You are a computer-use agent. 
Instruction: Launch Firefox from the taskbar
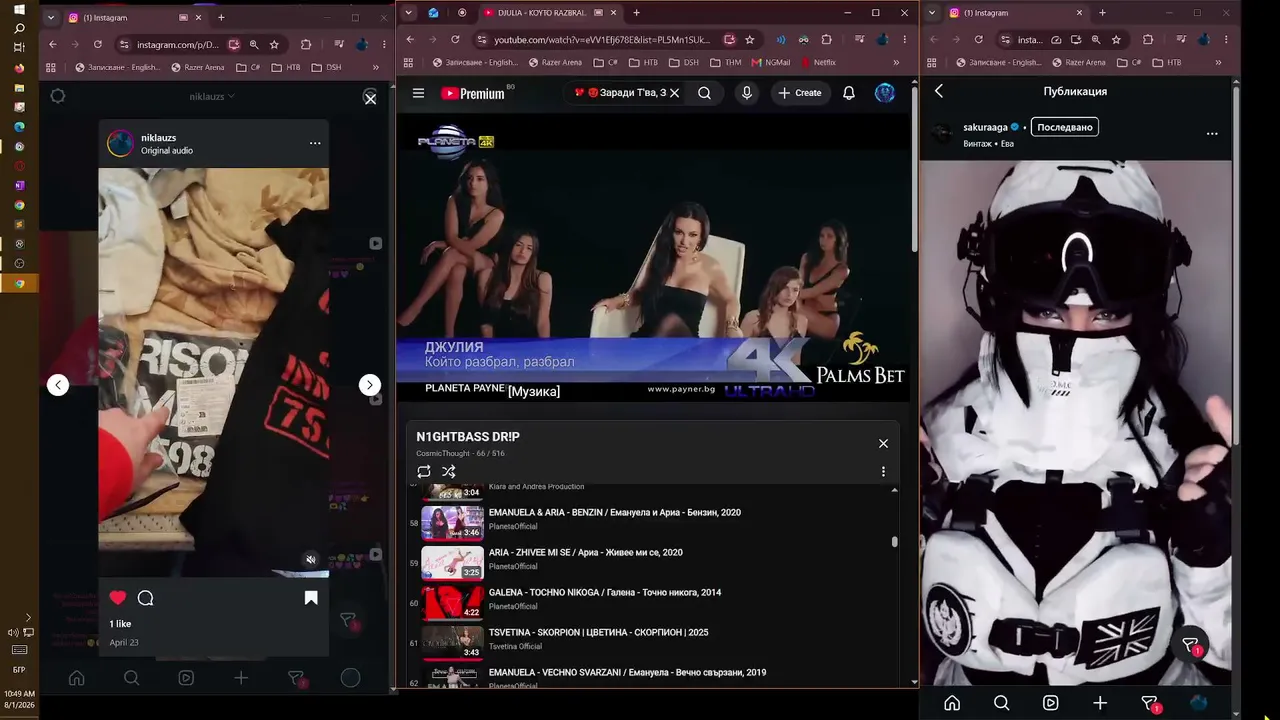click(x=19, y=68)
